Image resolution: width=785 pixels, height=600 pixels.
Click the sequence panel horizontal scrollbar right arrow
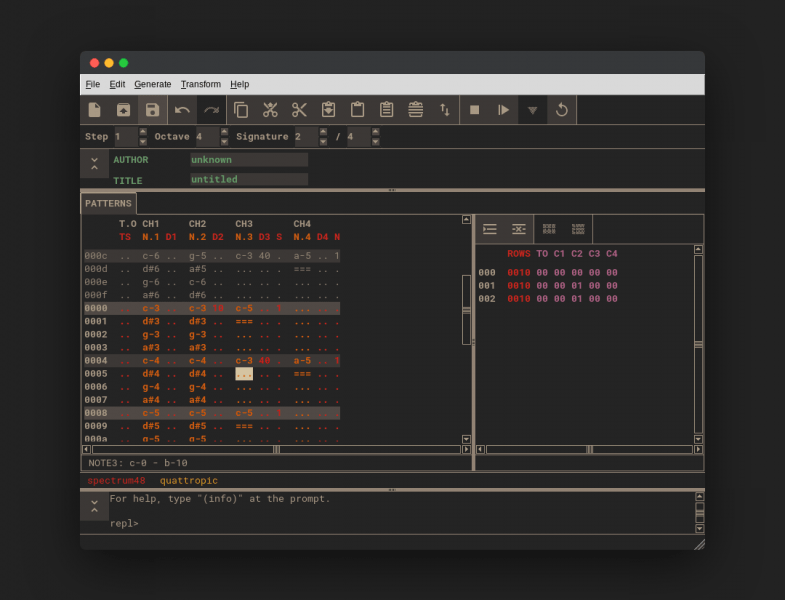(x=698, y=449)
